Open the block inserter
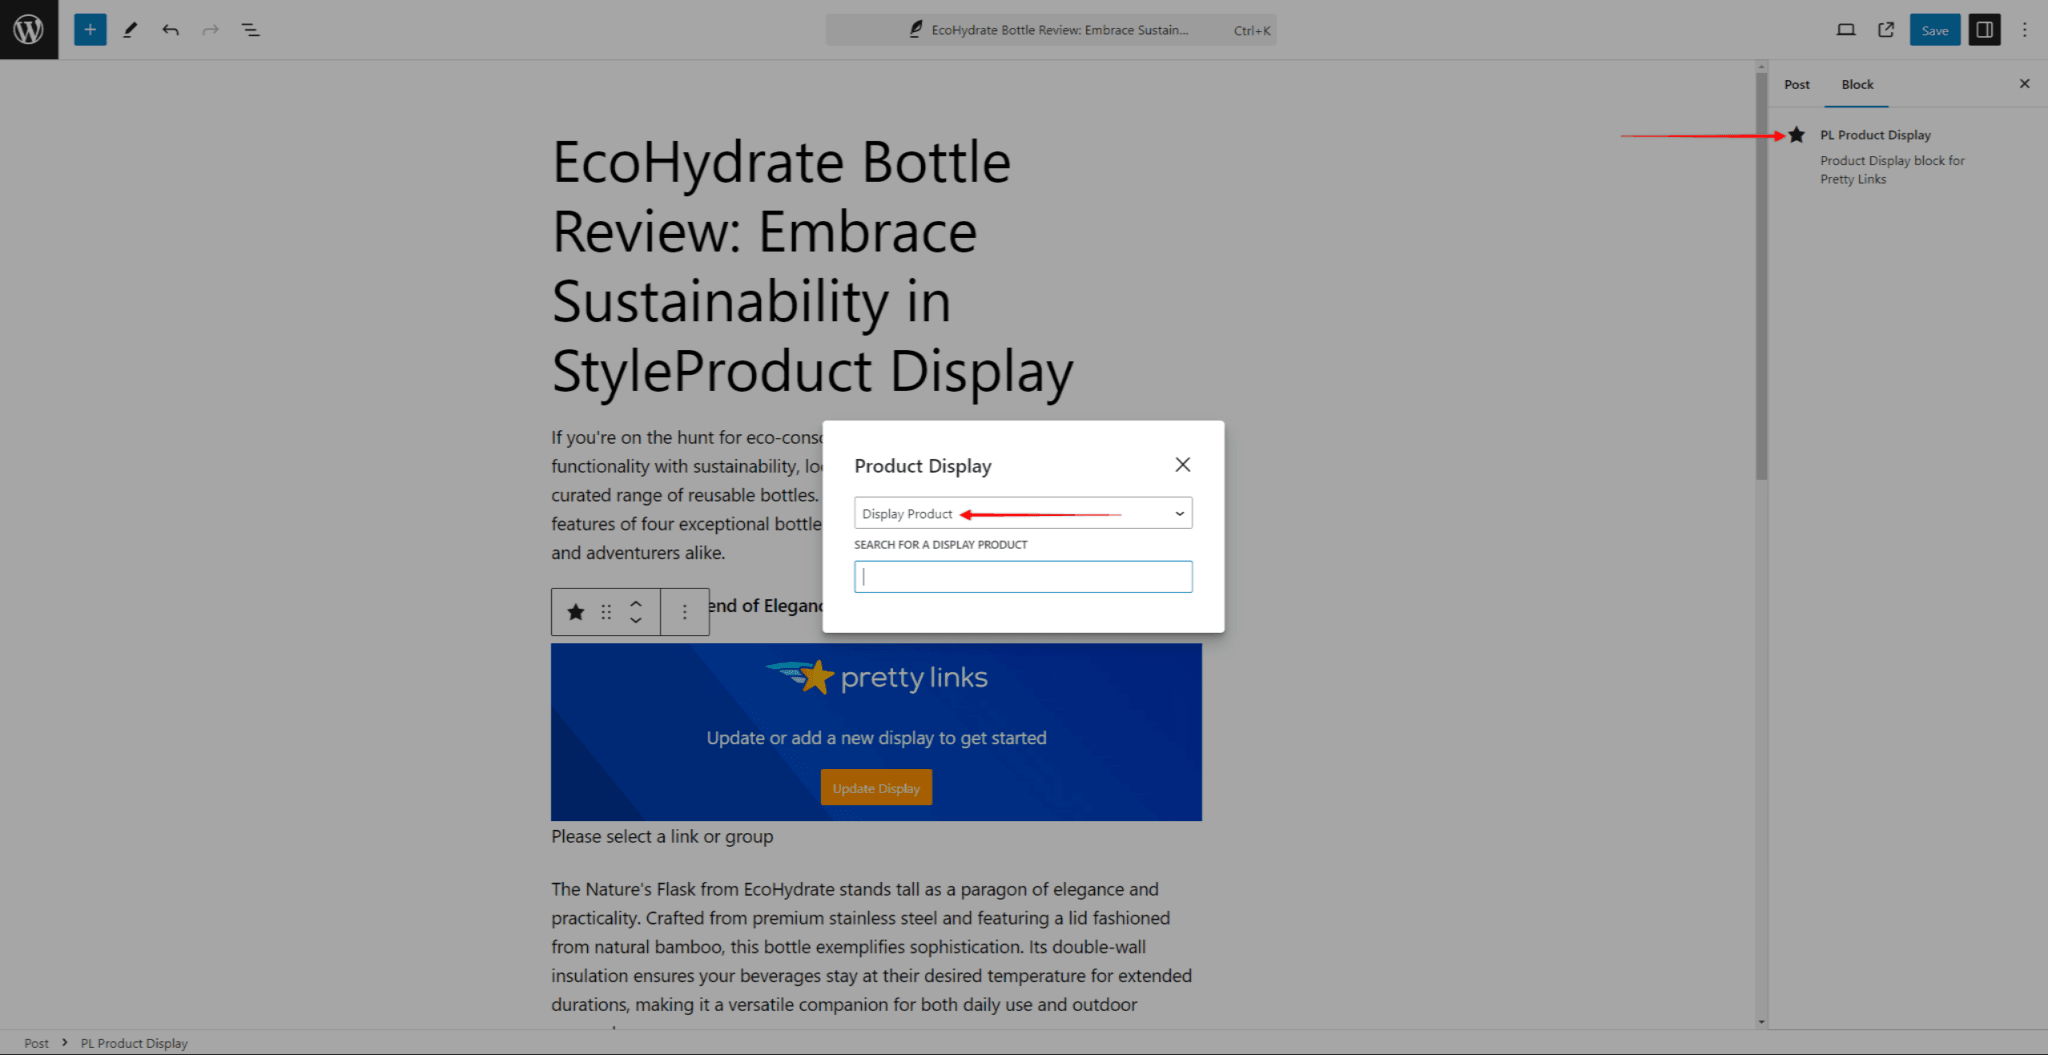This screenshot has height=1055, width=2048. pos(89,29)
